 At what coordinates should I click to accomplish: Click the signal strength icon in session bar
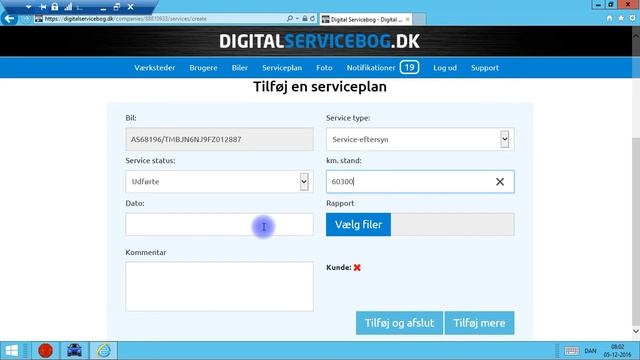68,7
